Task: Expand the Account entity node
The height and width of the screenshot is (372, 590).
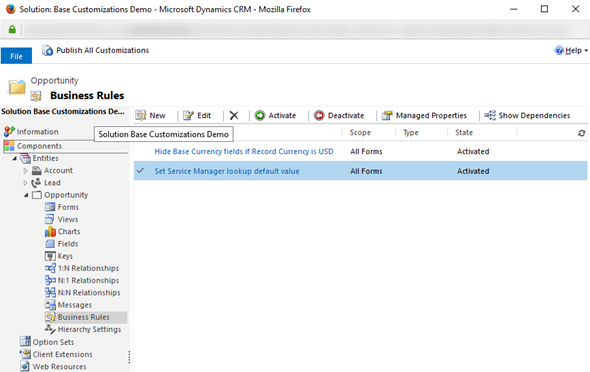Action: click(x=25, y=171)
